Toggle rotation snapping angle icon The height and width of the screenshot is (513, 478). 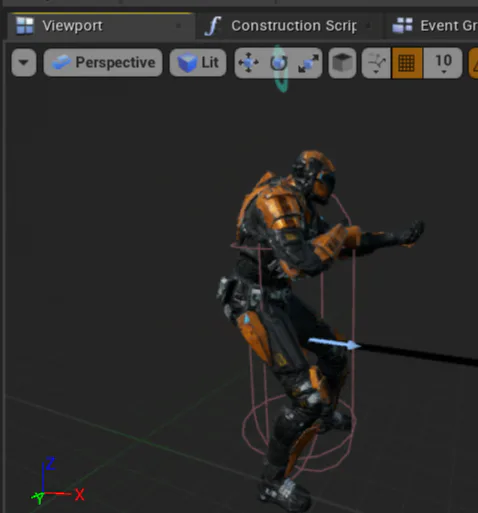click(x=474, y=63)
